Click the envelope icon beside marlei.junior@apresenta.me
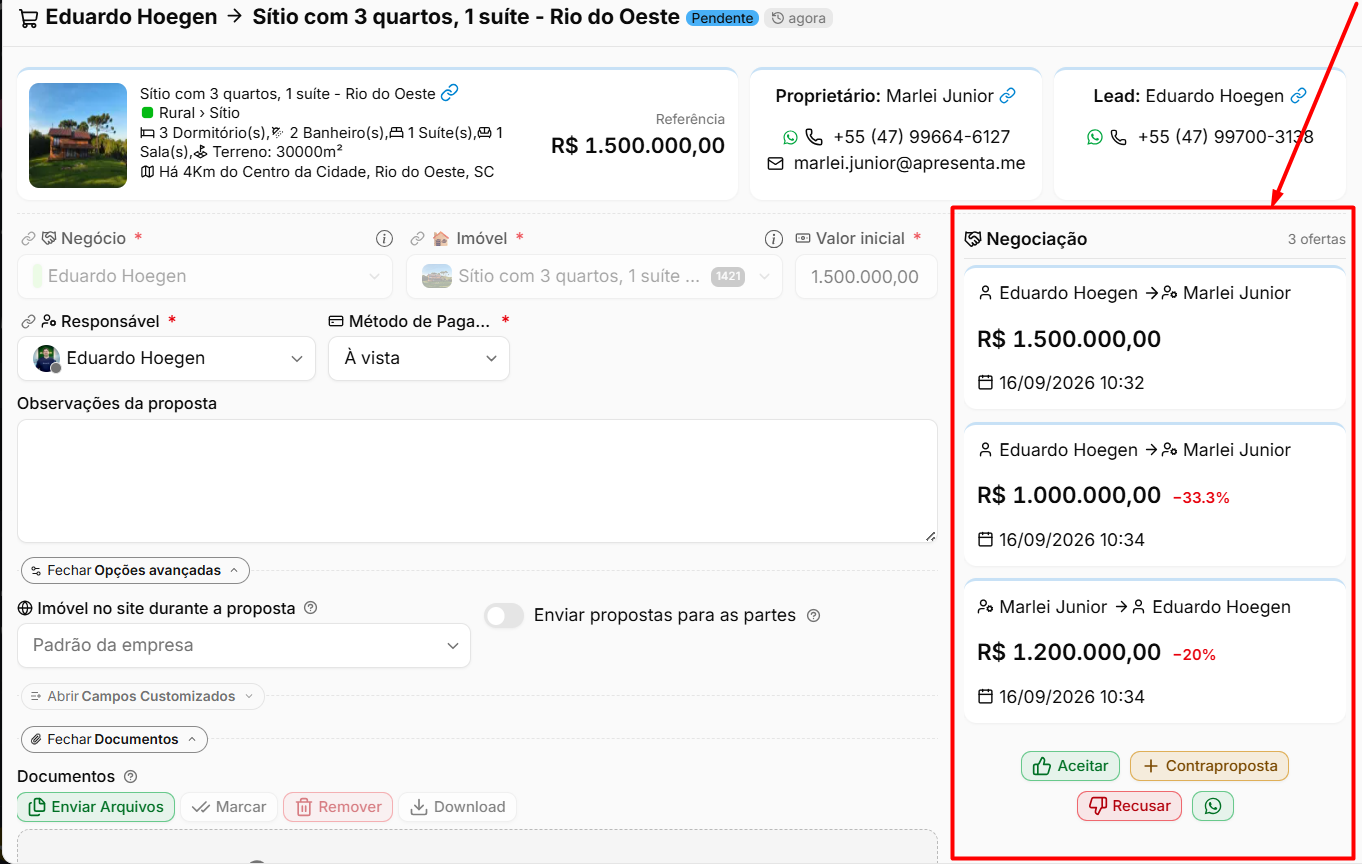This screenshot has width=1362, height=864. point(776,163)
